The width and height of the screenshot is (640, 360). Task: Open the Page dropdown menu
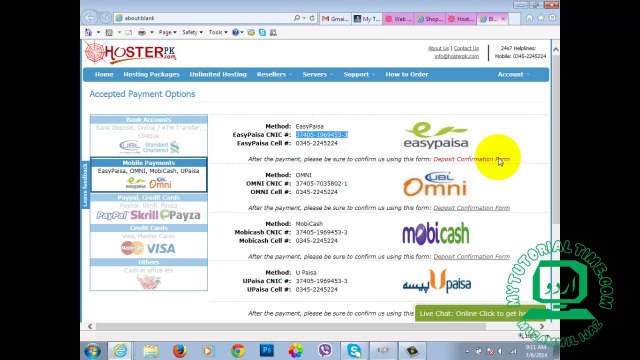167,32
